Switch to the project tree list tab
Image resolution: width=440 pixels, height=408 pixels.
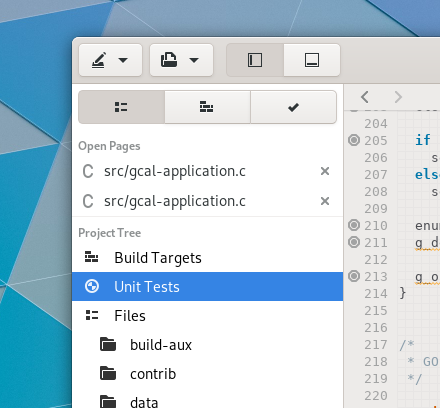tap(121, 107)
